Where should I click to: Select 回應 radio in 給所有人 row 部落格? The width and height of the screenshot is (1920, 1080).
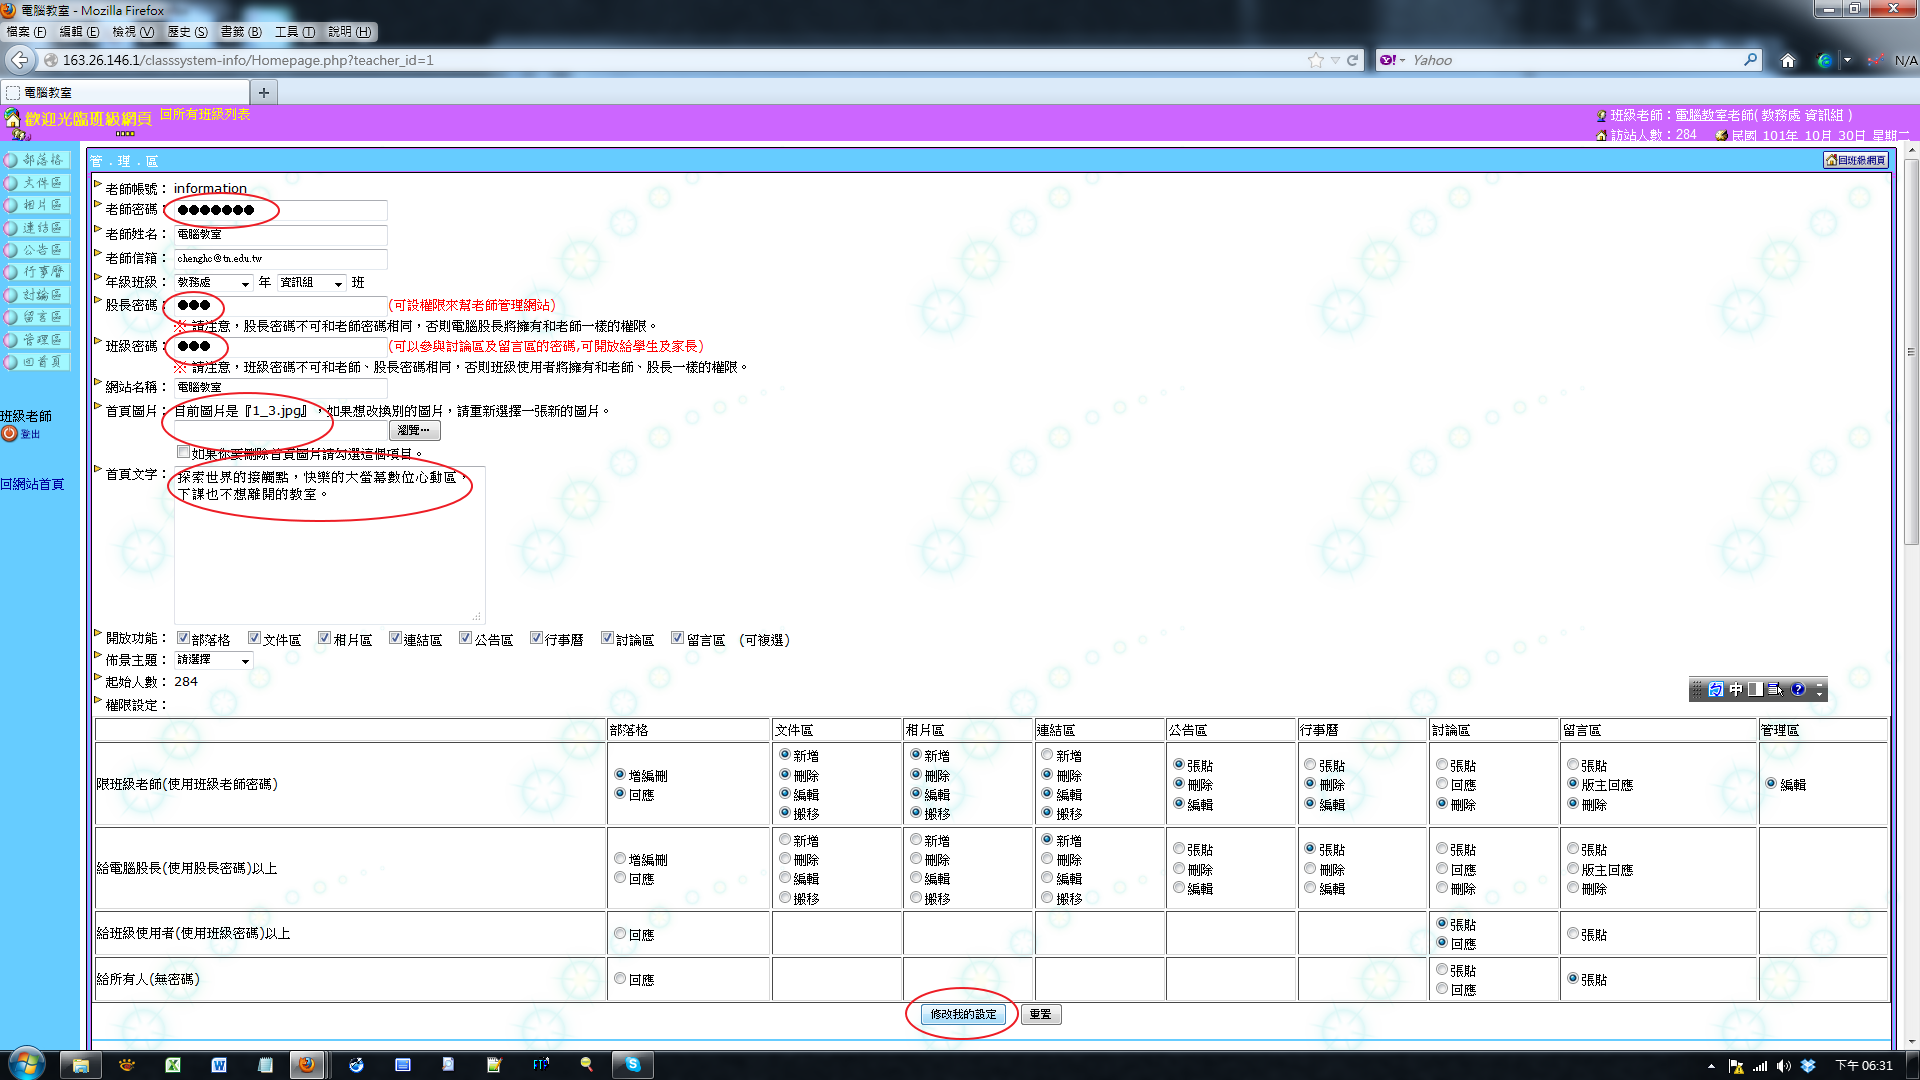pos(620,979)
